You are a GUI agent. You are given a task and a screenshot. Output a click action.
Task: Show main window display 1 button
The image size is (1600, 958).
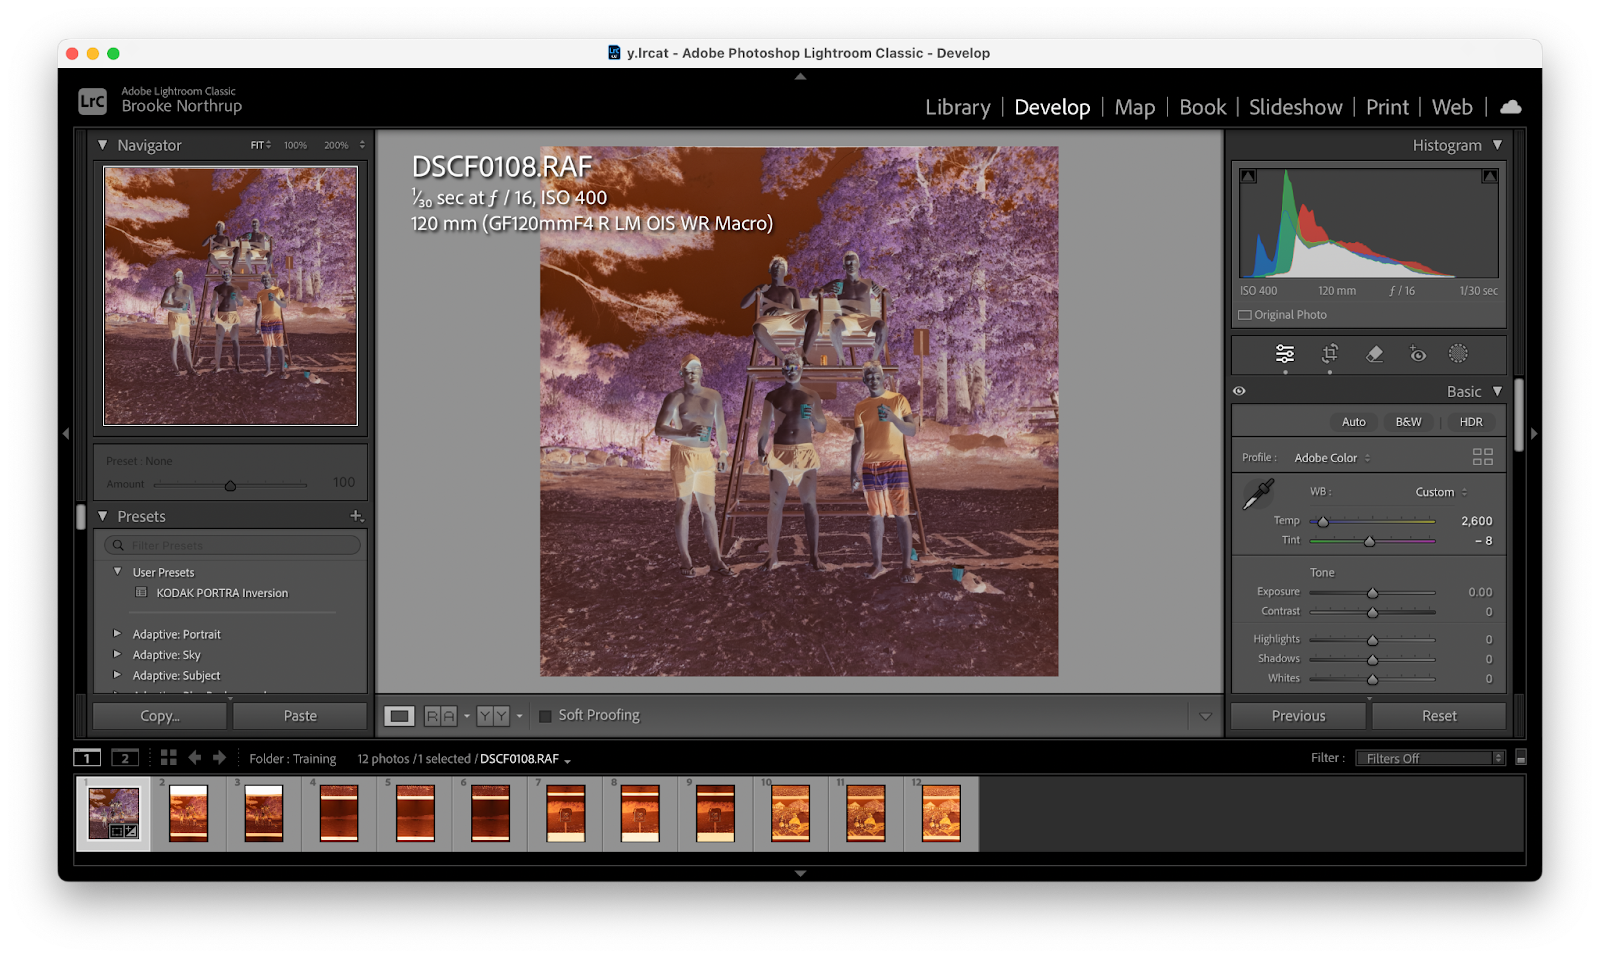(87, 758)
